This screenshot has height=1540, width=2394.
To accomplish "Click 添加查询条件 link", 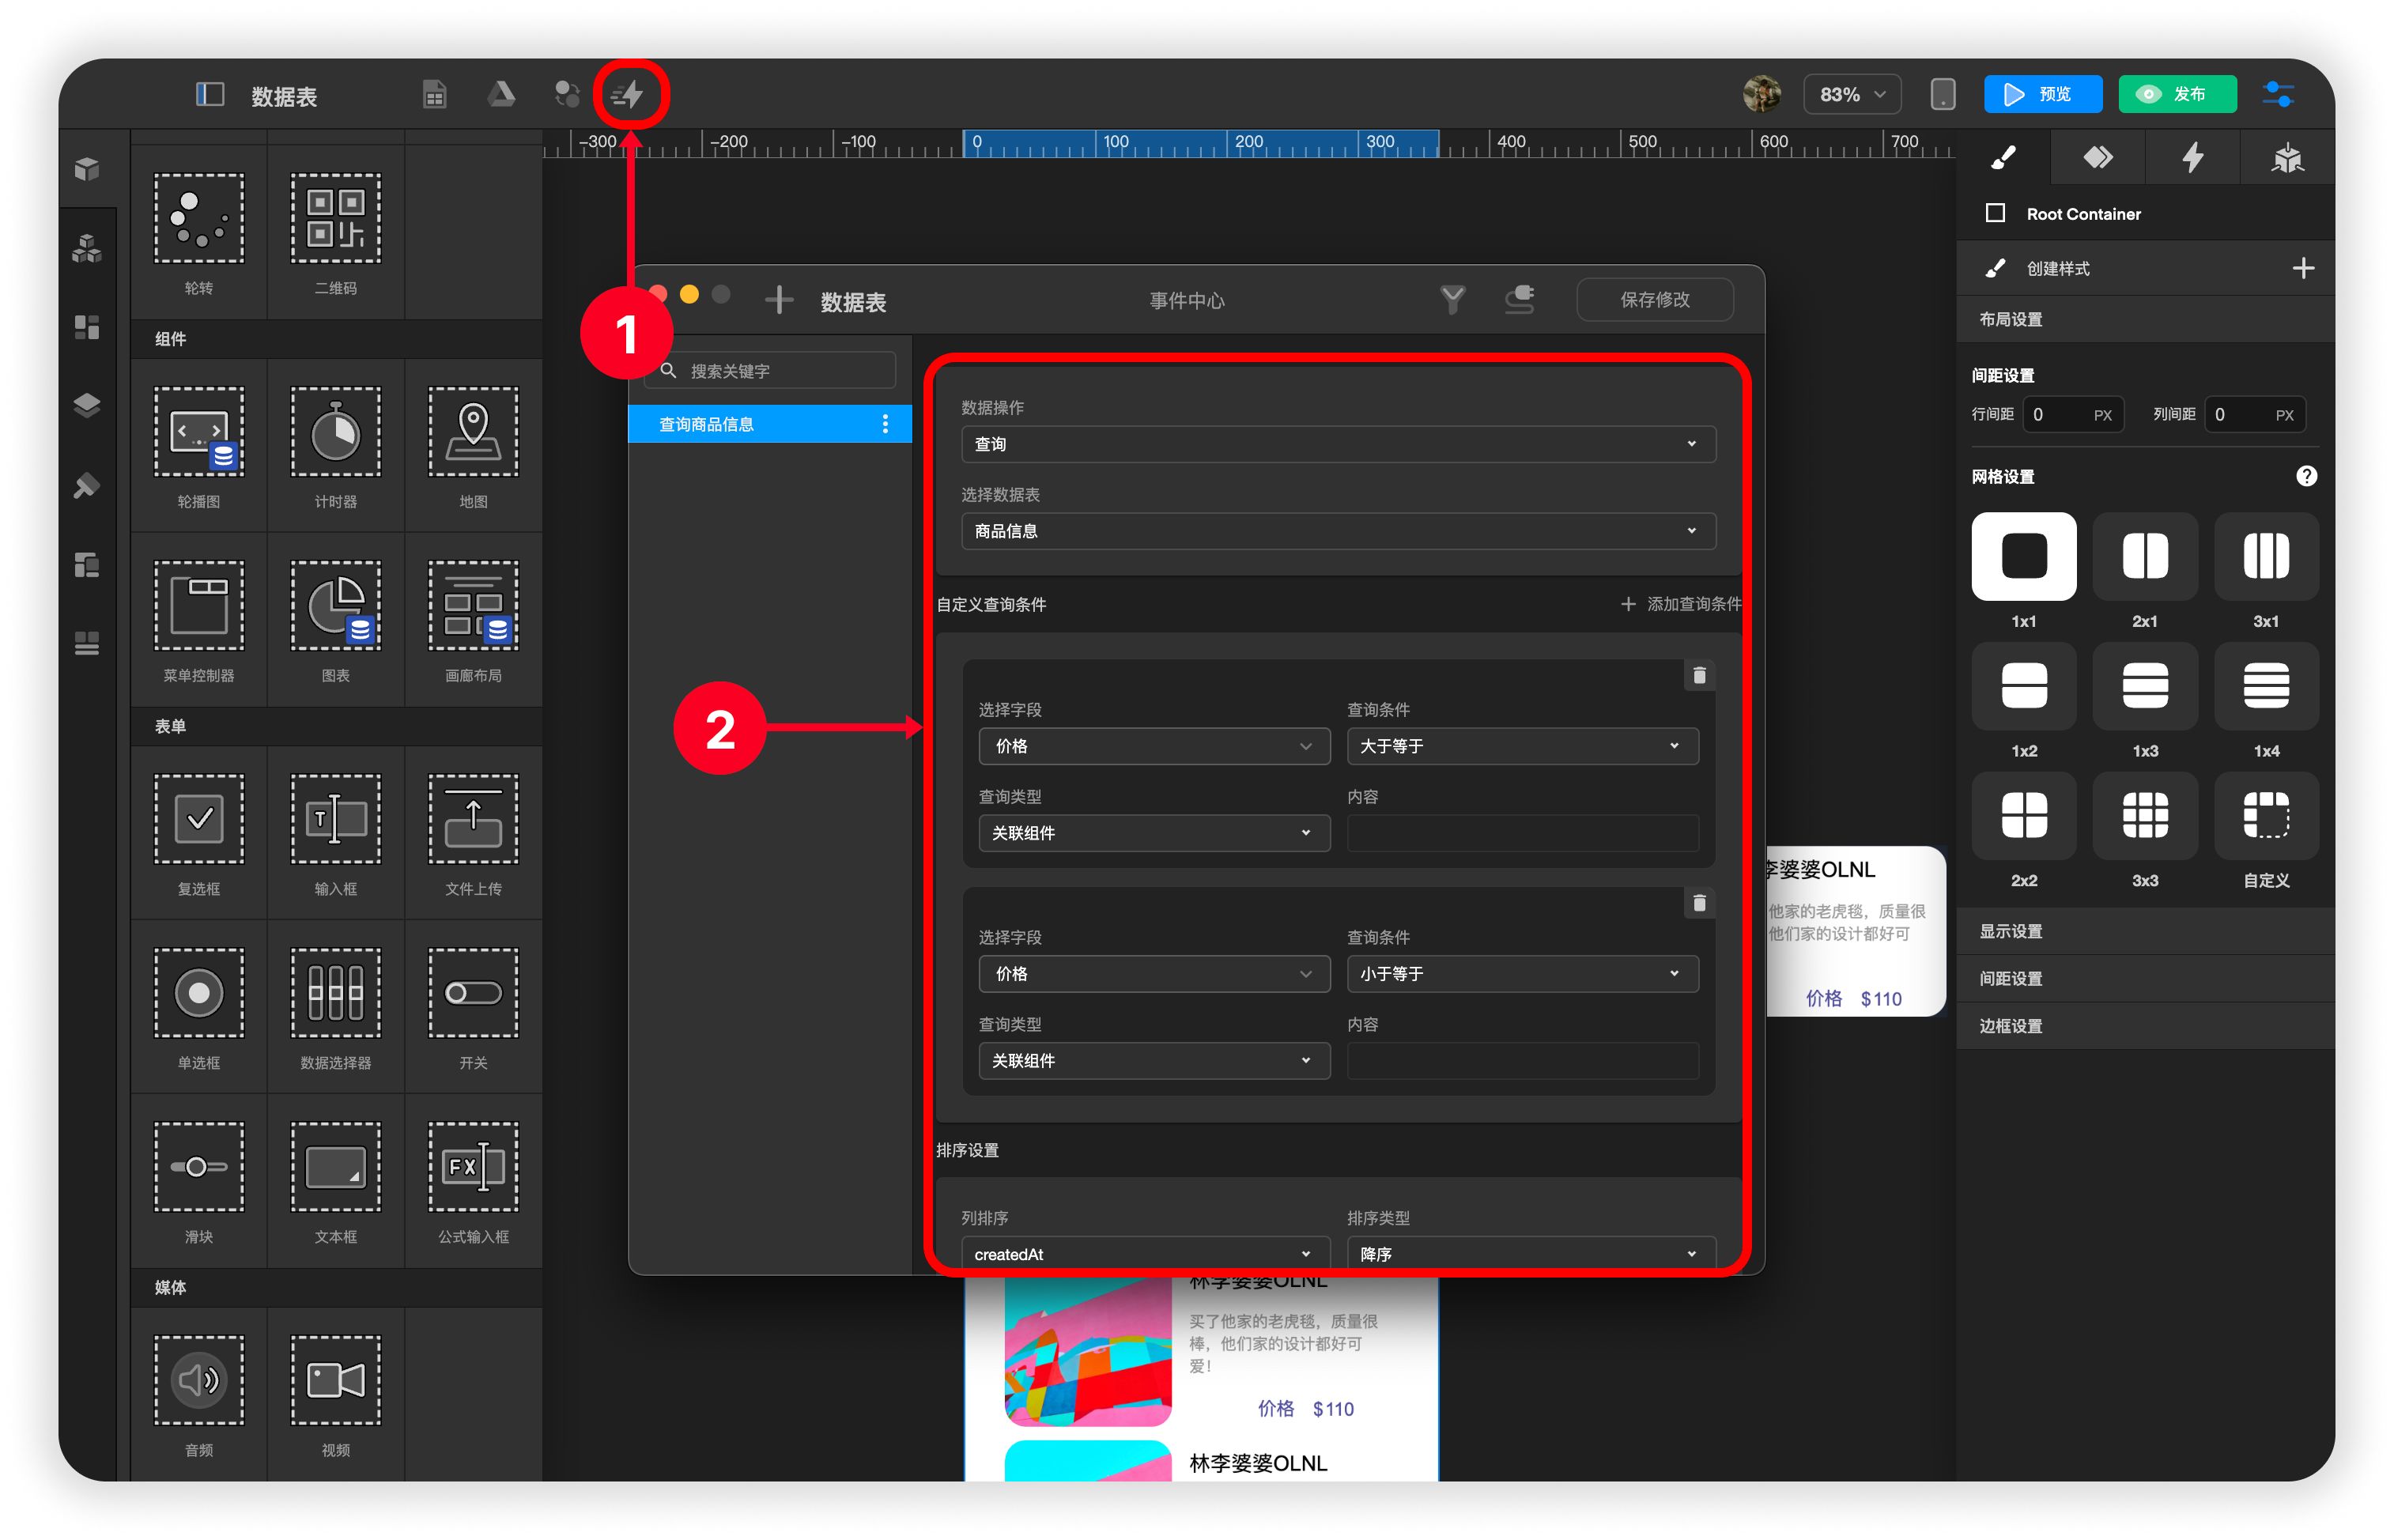I will coord(1682,604).
